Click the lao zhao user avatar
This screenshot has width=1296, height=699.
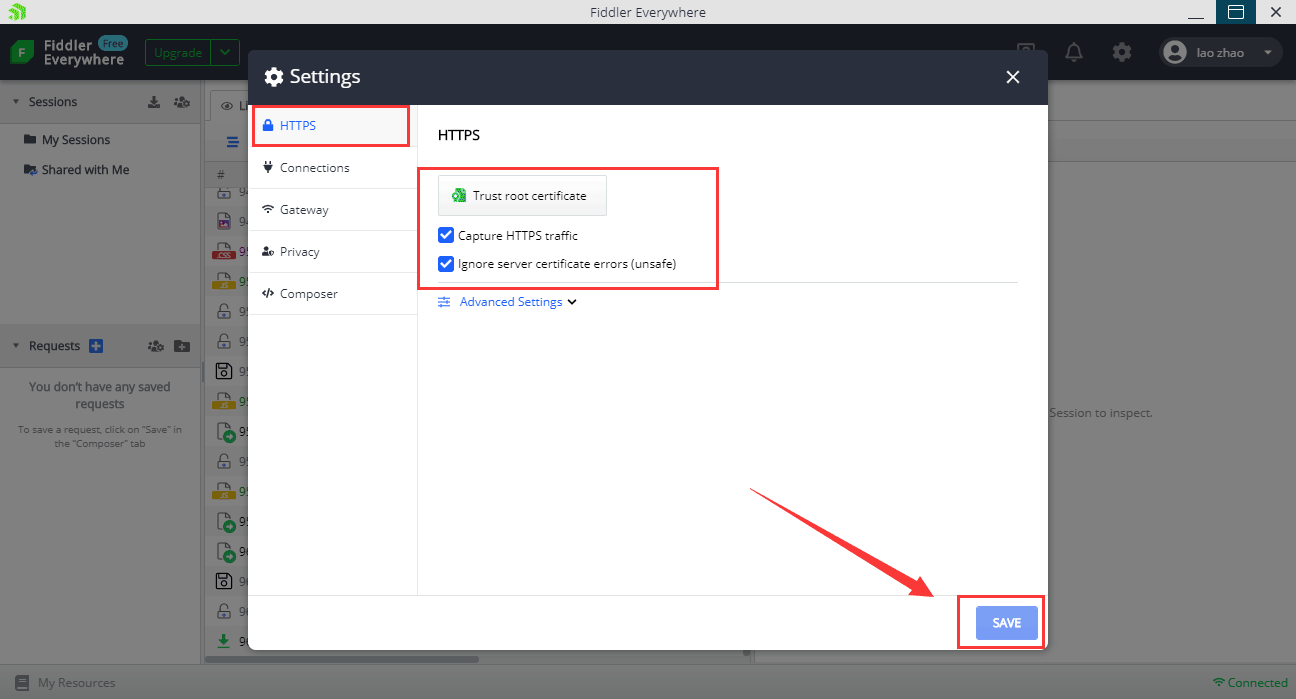(x=1176, y=52)
